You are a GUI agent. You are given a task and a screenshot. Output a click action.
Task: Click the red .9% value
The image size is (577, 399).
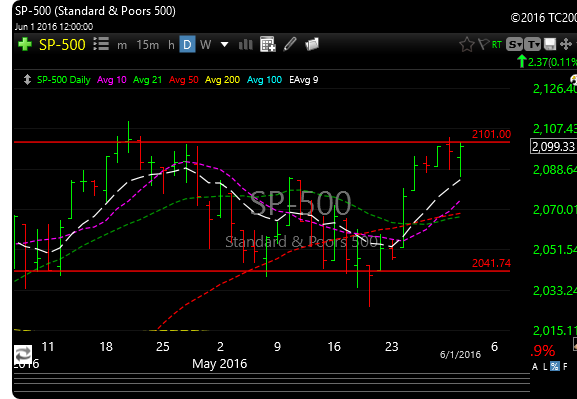[543, 351]
